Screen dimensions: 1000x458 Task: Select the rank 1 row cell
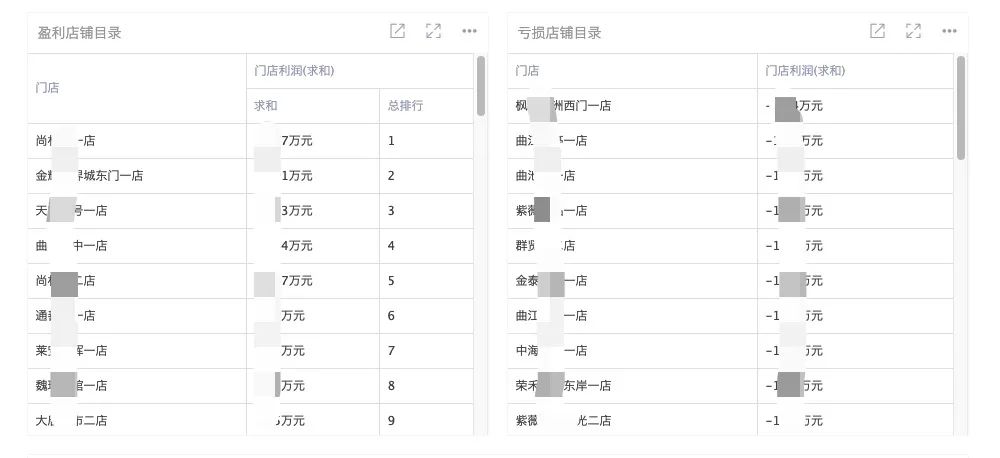[x=392, y=141]
